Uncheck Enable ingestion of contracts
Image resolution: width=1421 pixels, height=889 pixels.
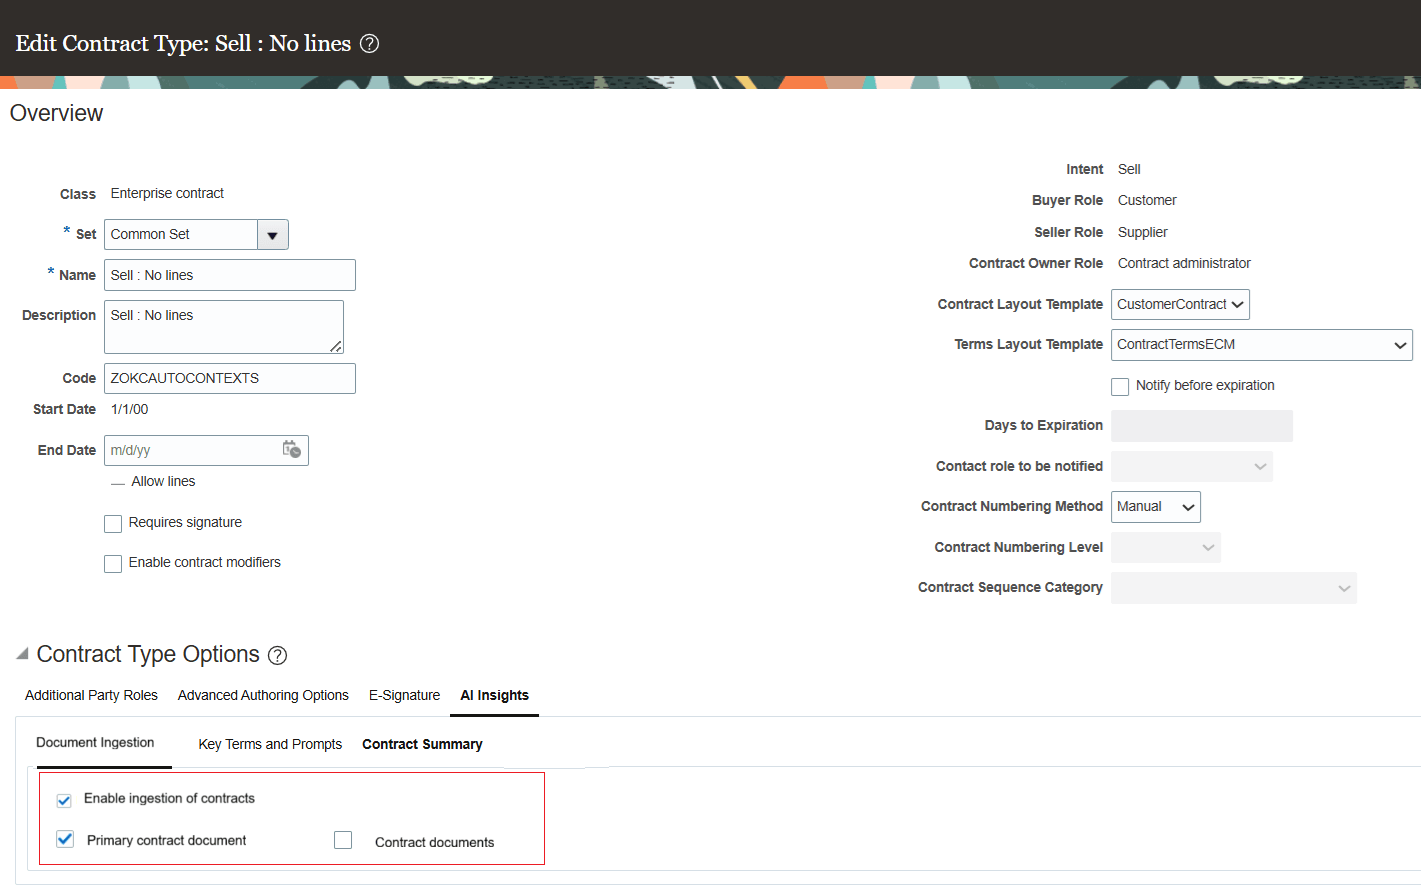tap(64, 800)
